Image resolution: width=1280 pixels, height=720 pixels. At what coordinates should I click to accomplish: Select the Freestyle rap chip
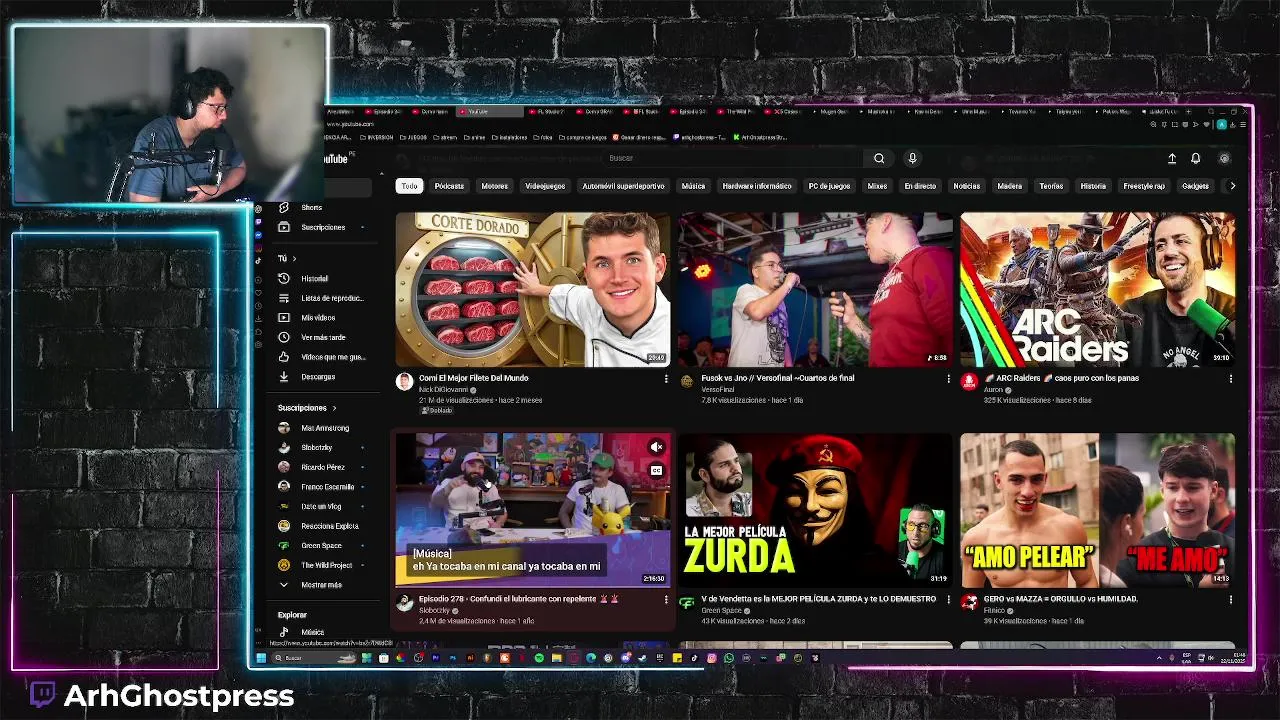tap(1144, 186)
